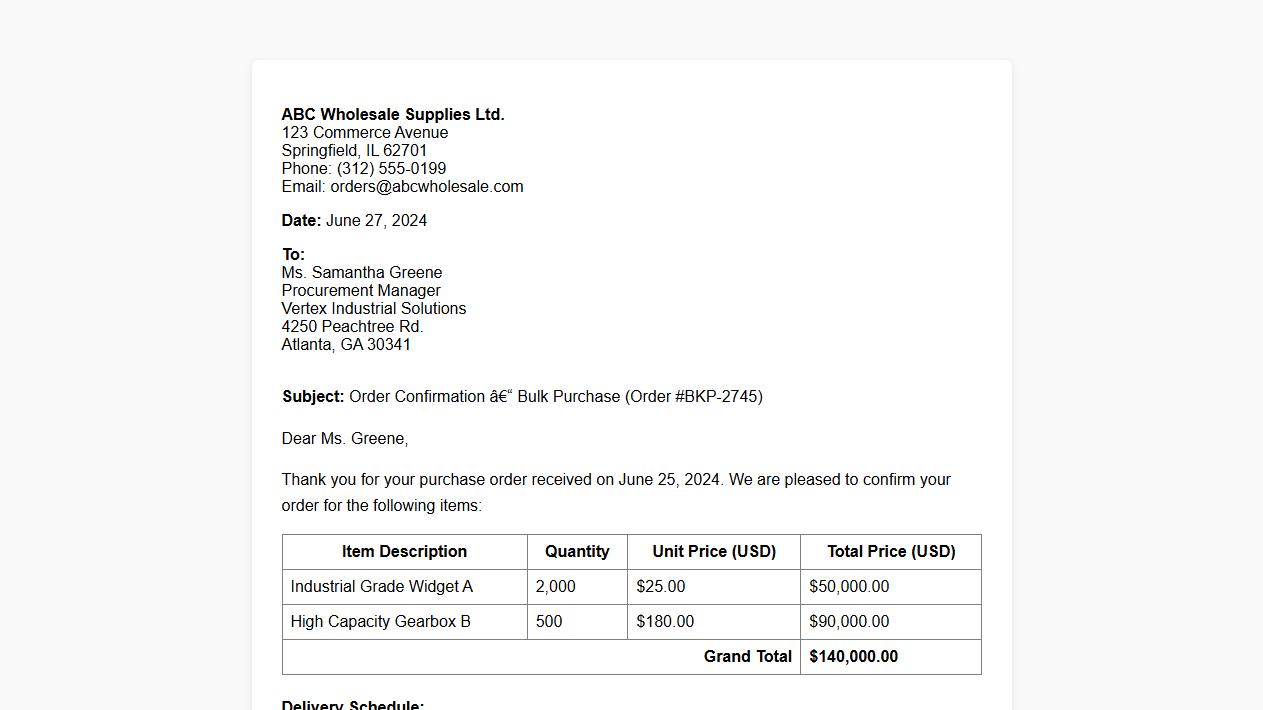Click the Subject line with order number

coord(522,397)
